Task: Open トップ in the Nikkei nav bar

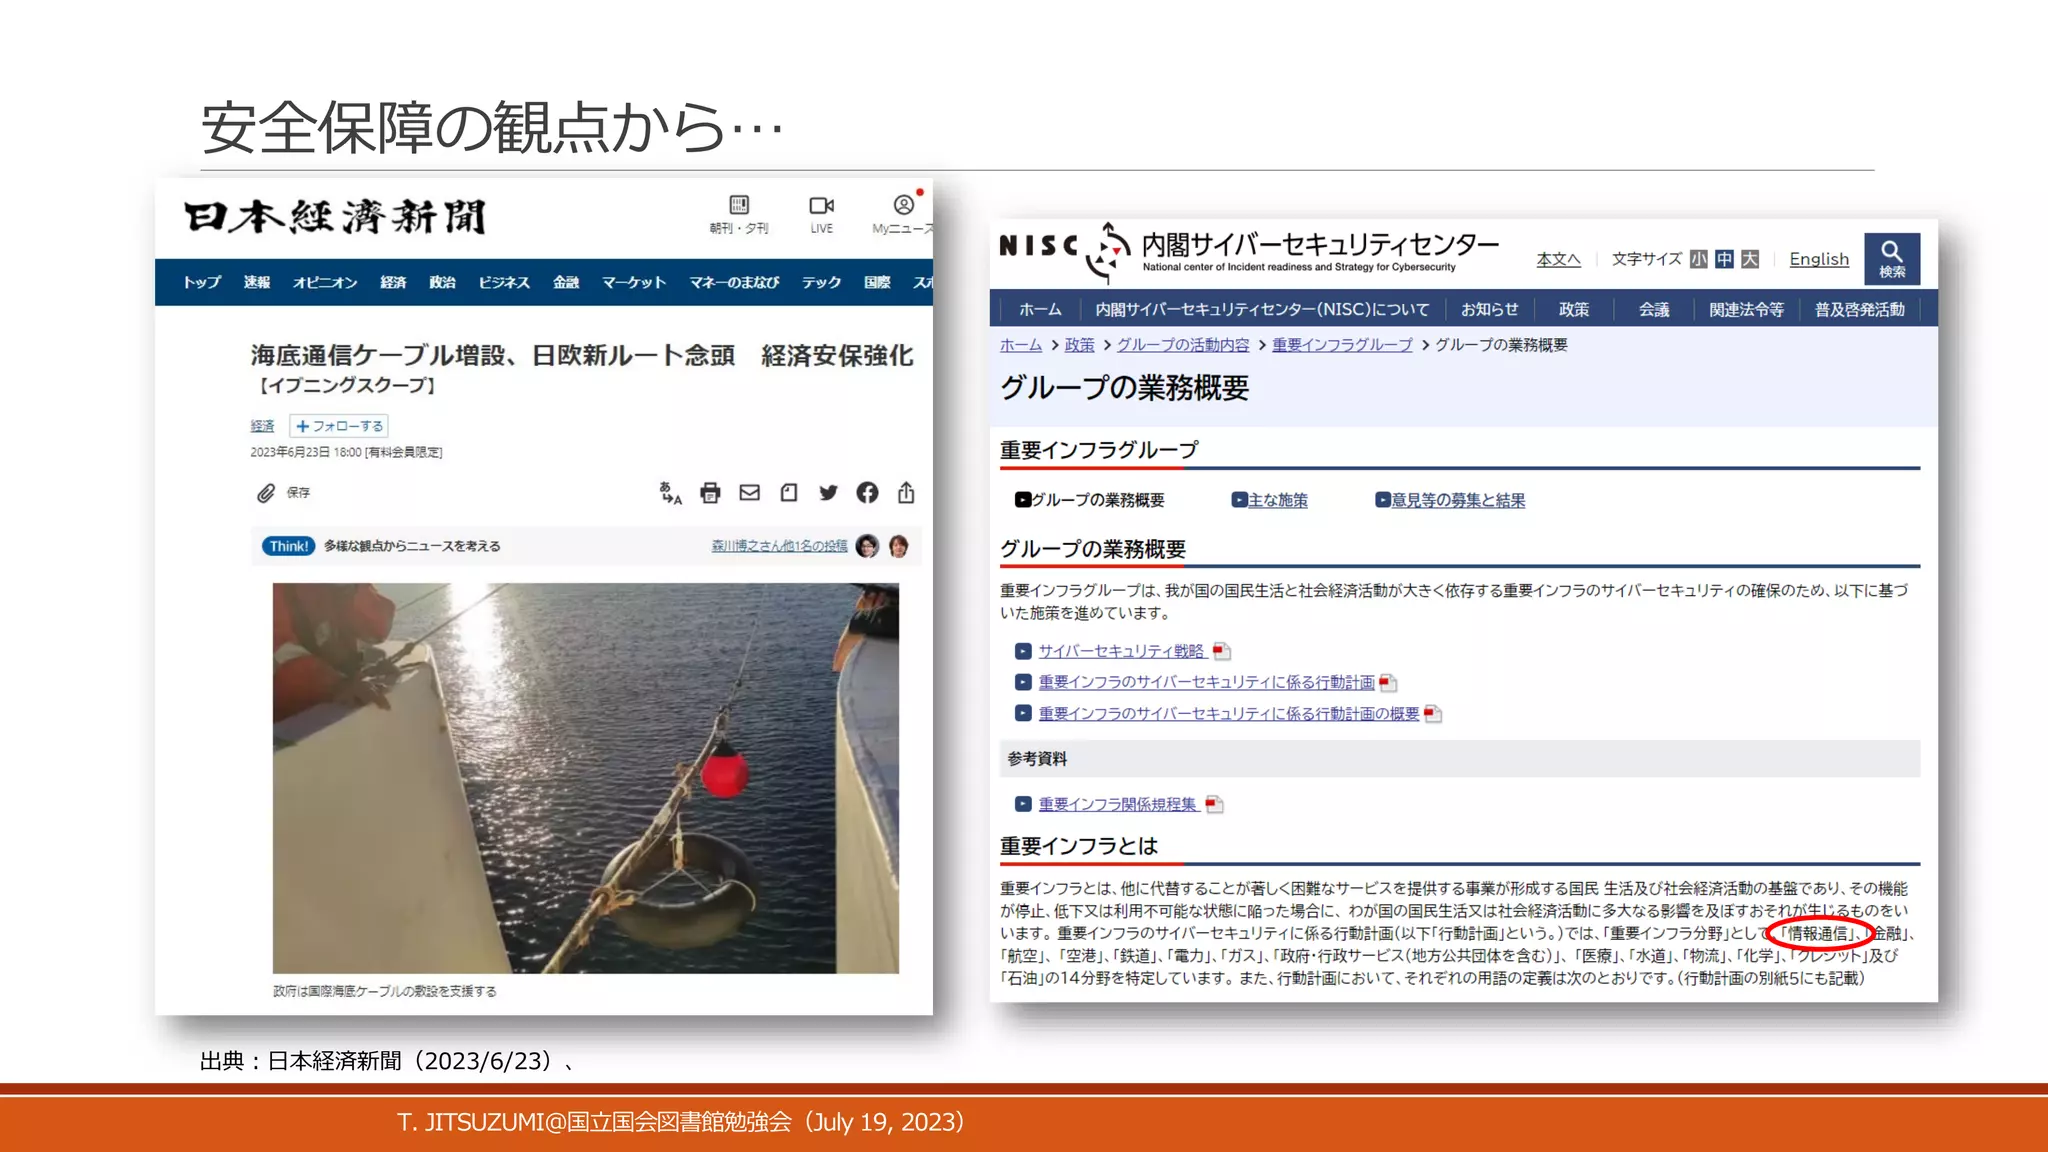Action: pos(202,282)
